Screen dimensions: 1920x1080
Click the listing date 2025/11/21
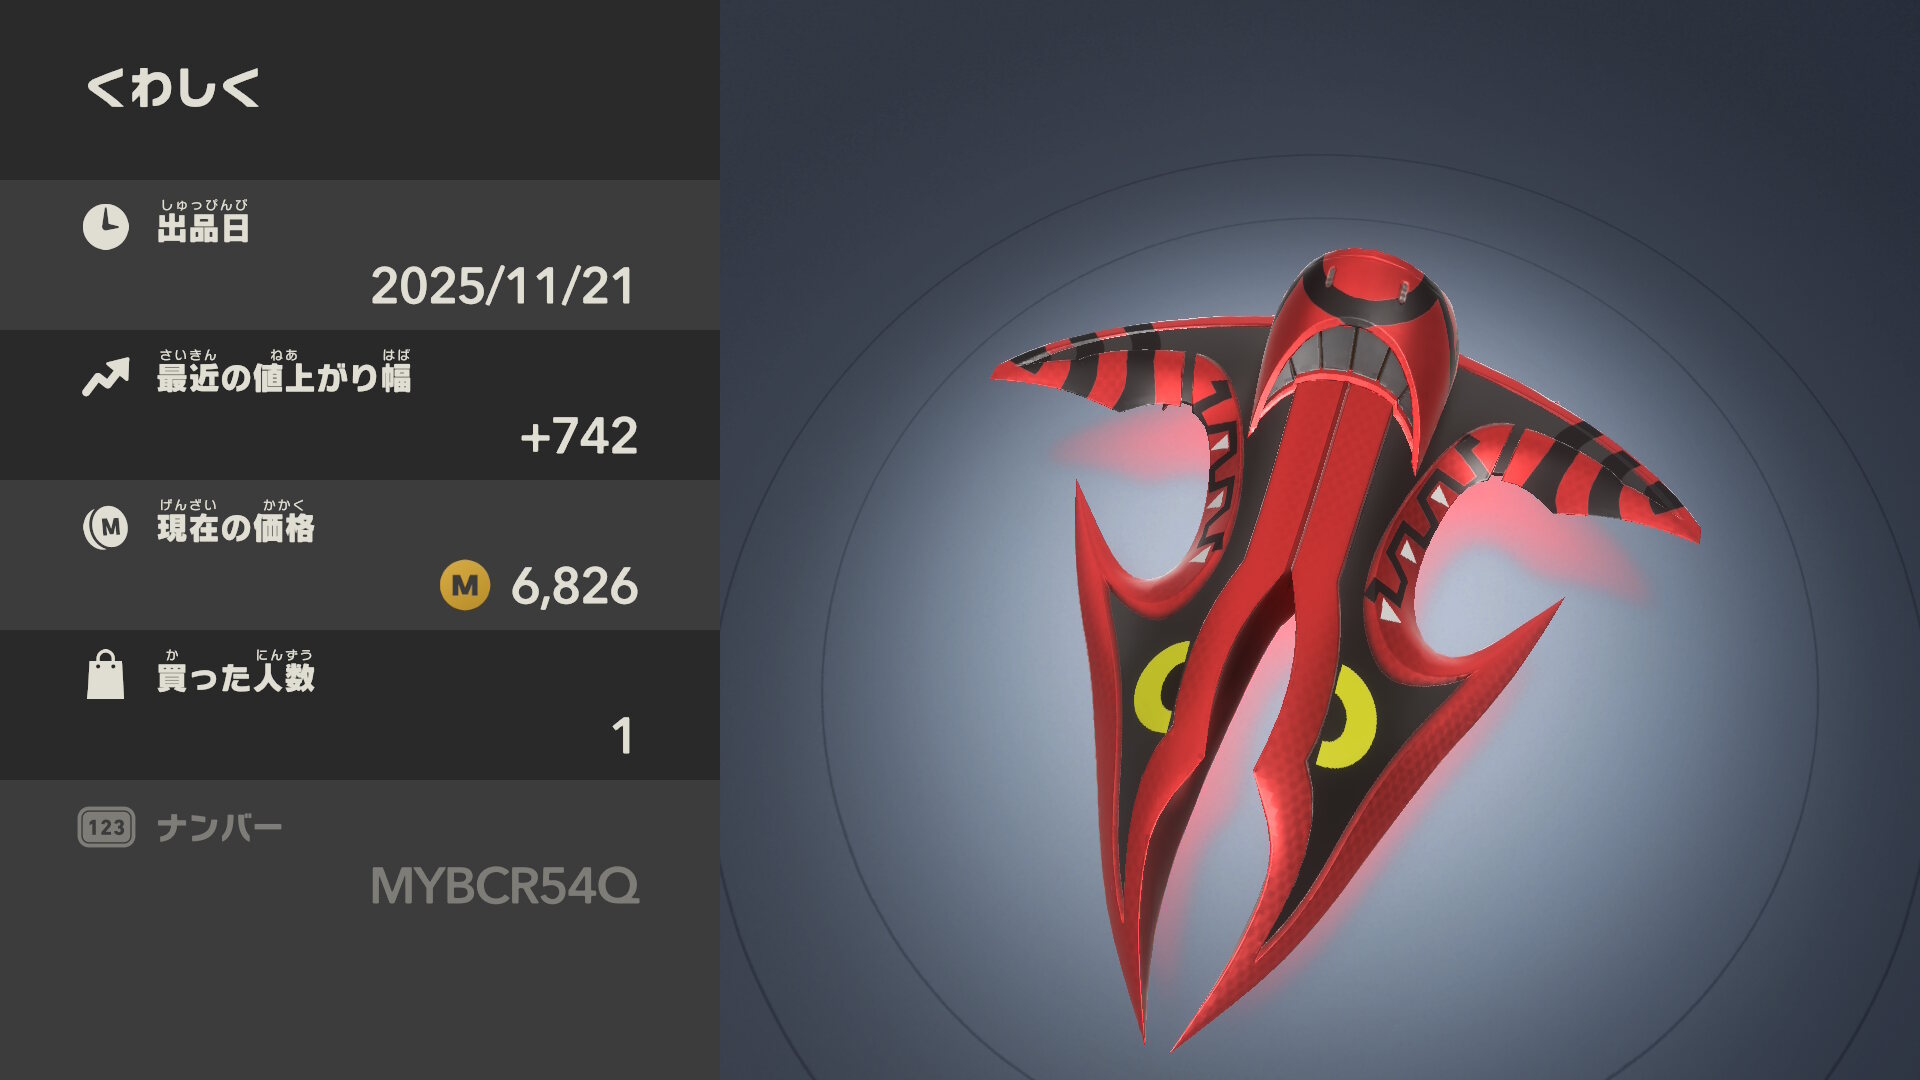(503, 286)
